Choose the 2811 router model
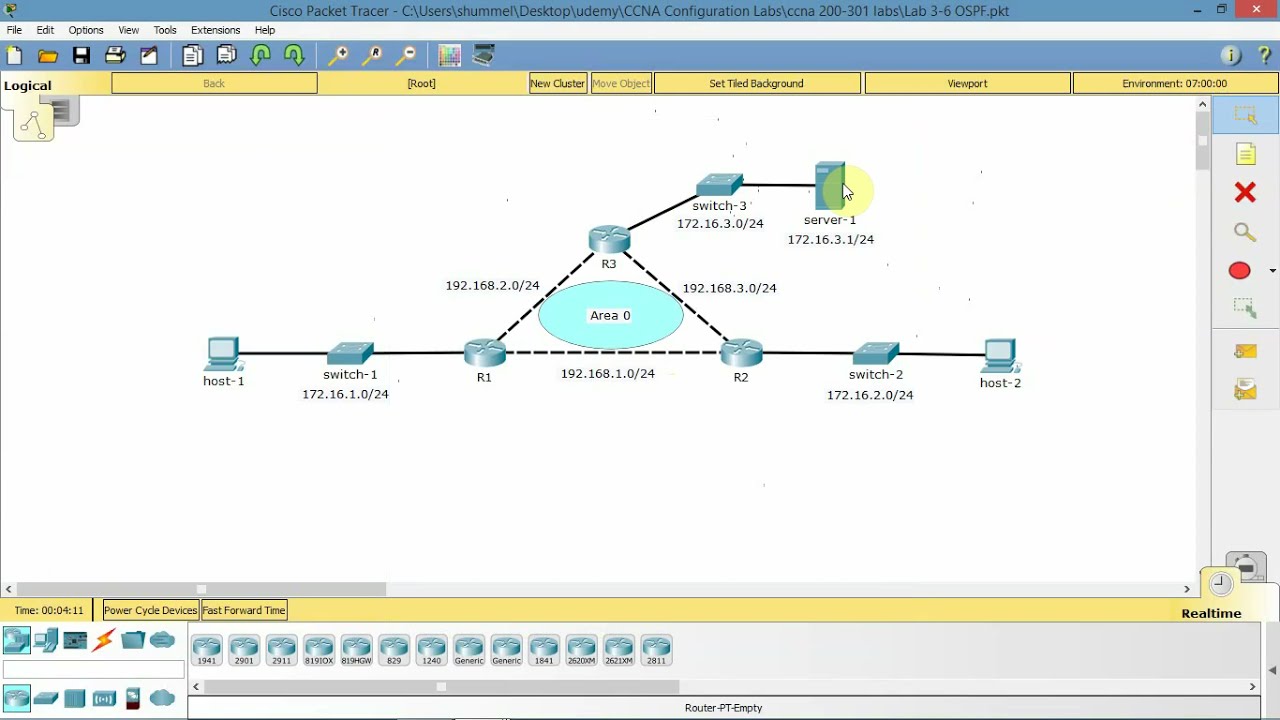The height and width of the screenshot is (720, 1280). click(x=656, y=650)
